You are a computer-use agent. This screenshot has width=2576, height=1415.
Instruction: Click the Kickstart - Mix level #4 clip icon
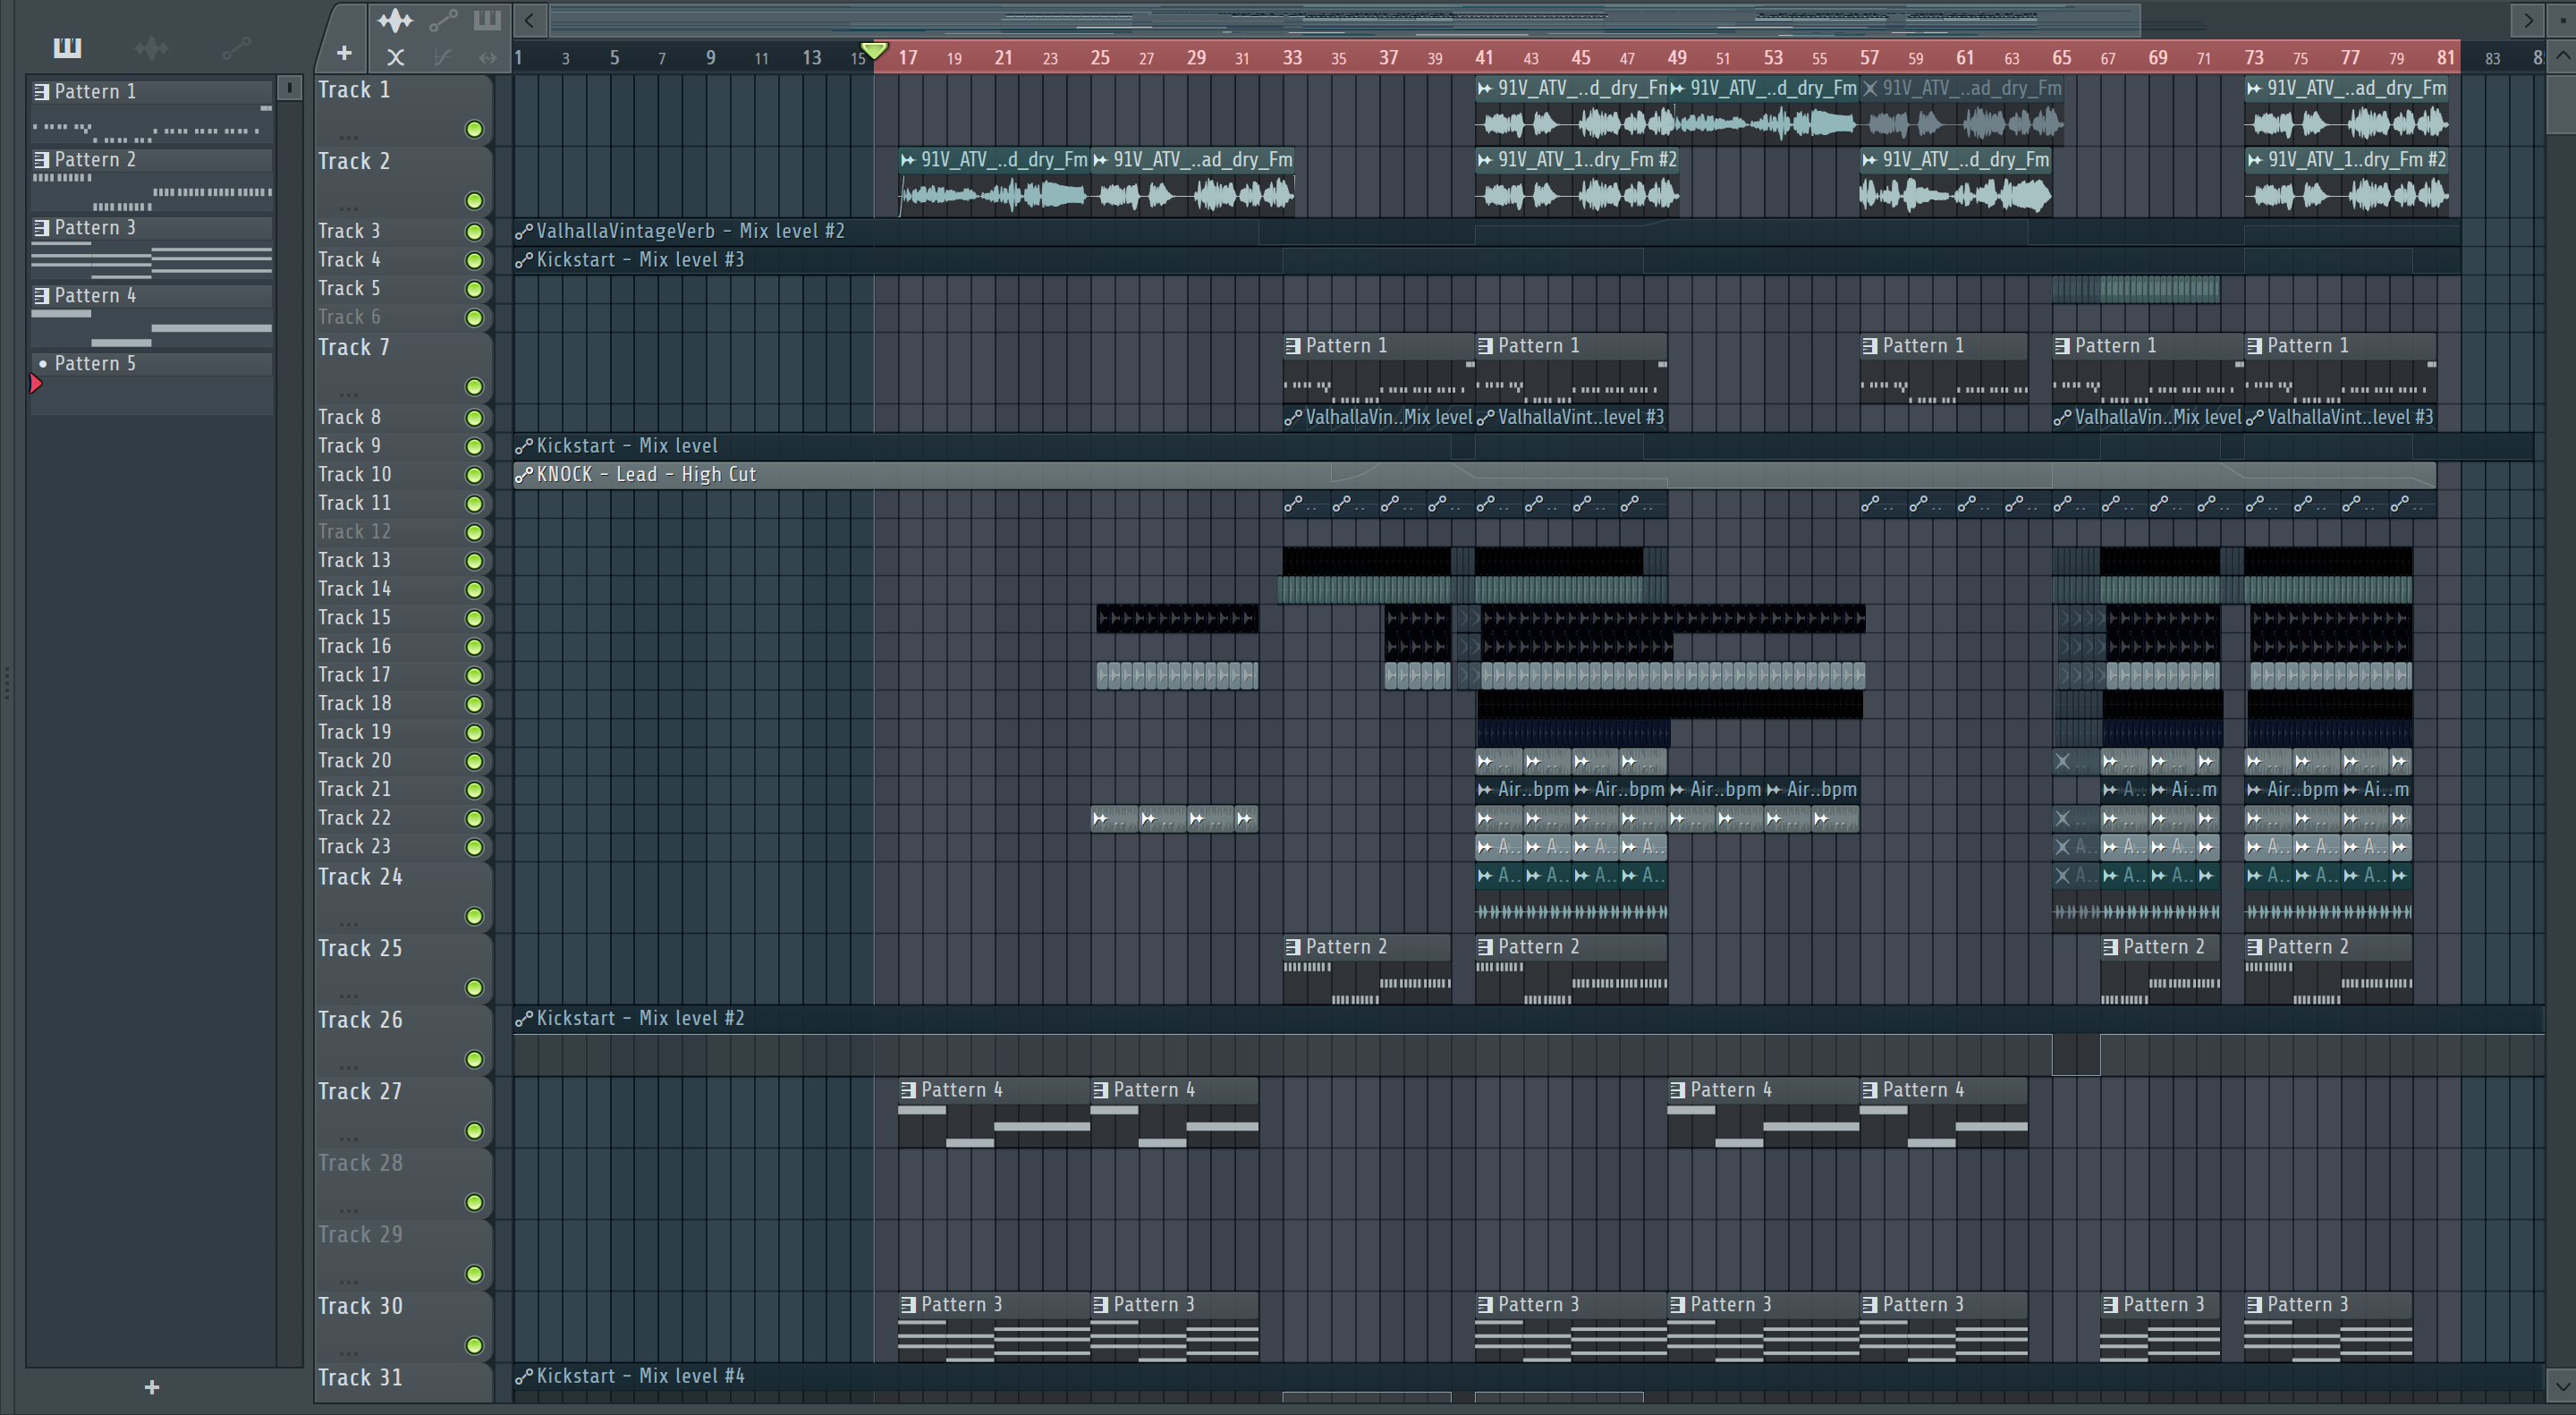[523, 1377]
